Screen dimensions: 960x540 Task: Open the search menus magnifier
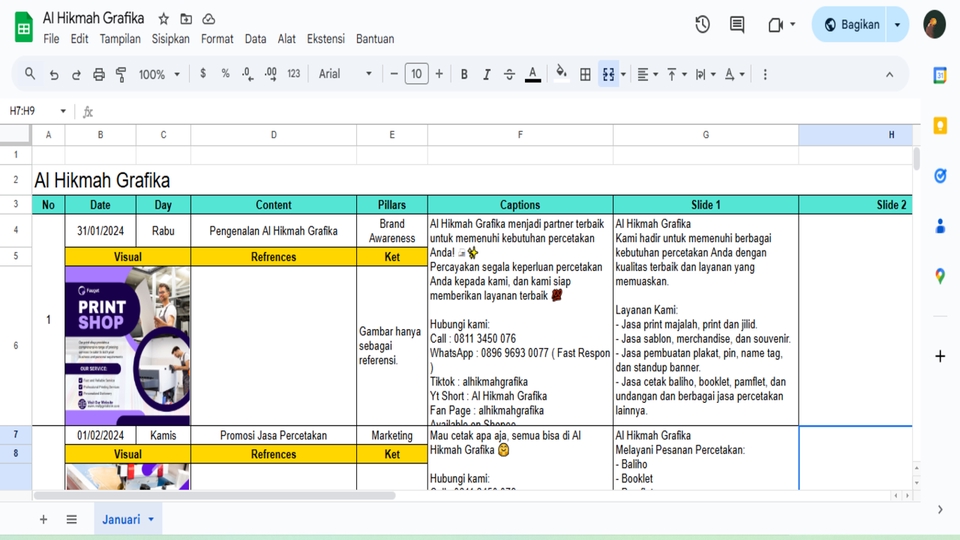[x=29, y=74]
